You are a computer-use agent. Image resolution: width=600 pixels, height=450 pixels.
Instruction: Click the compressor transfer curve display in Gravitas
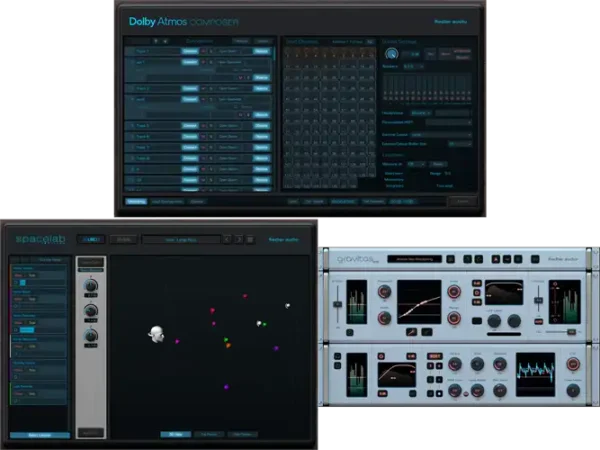coord(419,302)
